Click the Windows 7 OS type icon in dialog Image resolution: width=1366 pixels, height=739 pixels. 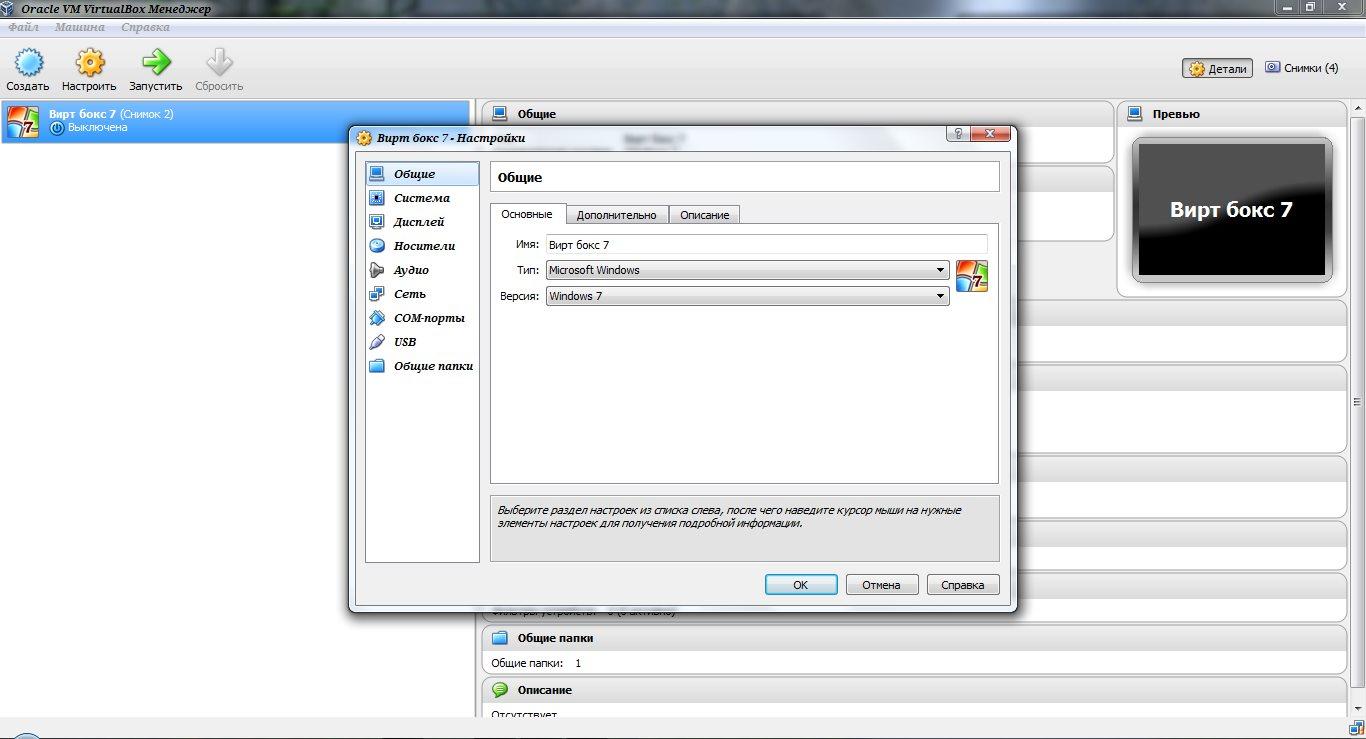(972, 276)
